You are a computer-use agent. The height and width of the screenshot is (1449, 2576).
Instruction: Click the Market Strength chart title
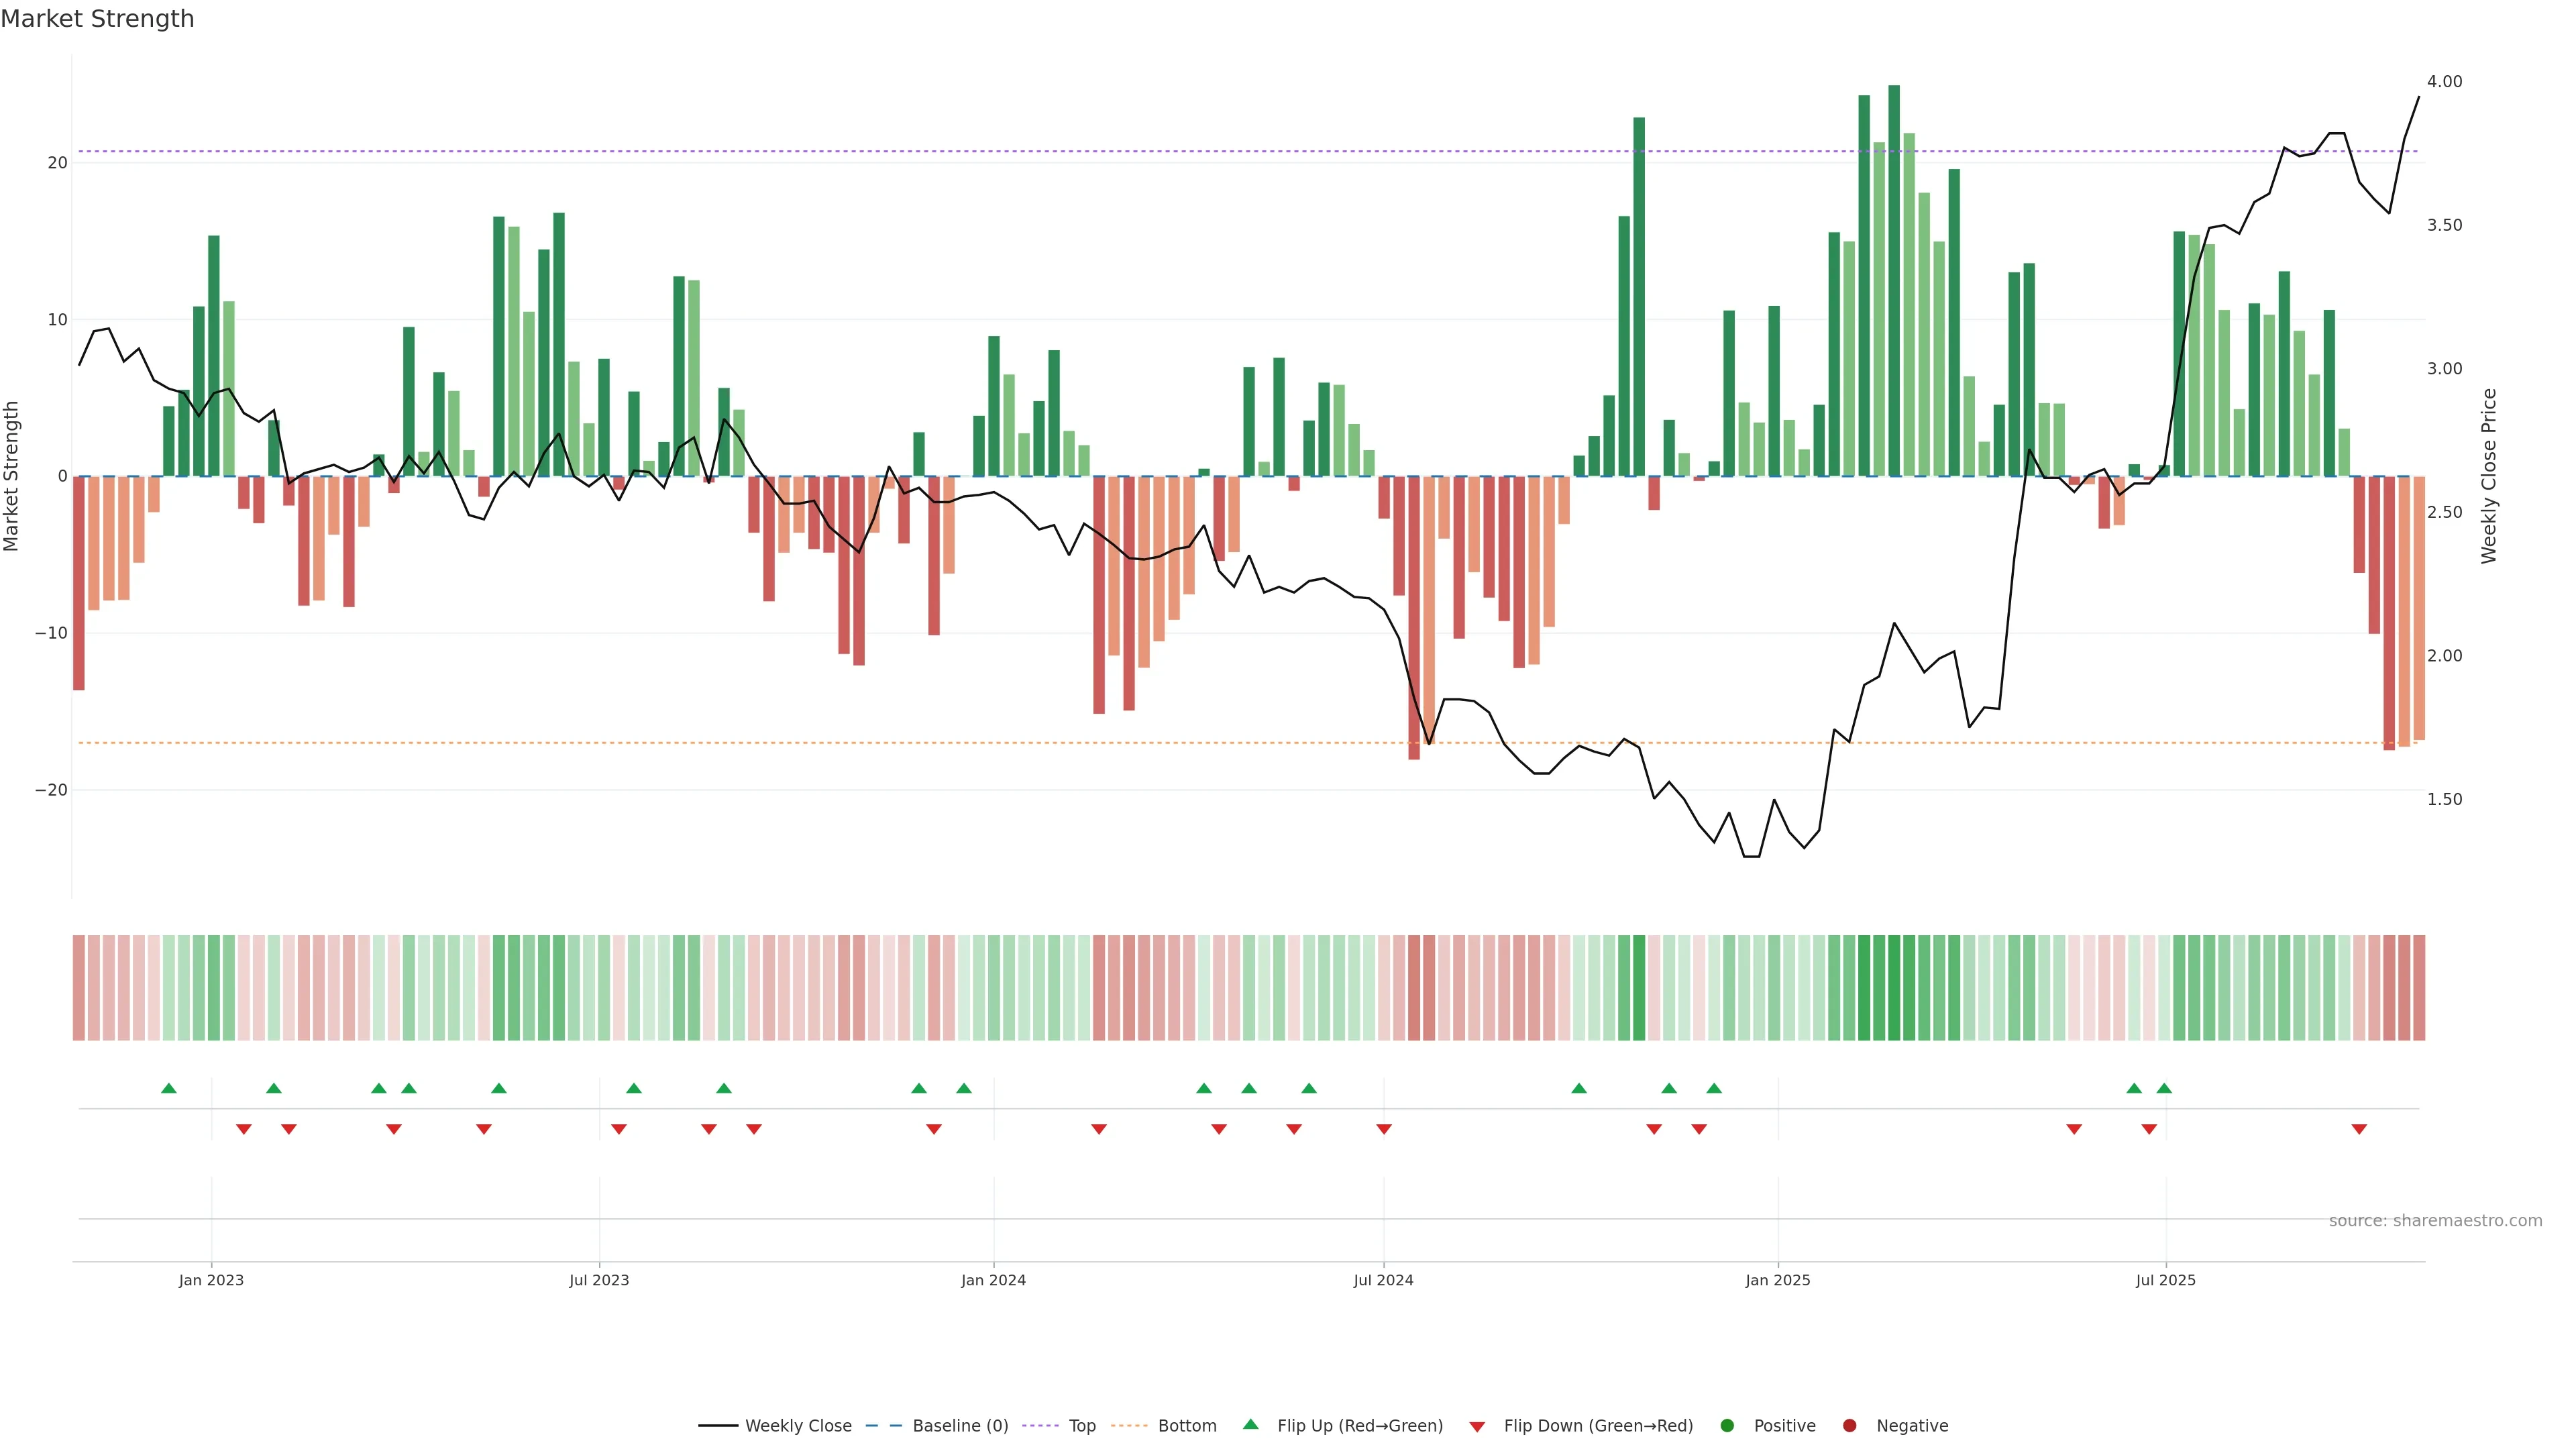97,19
